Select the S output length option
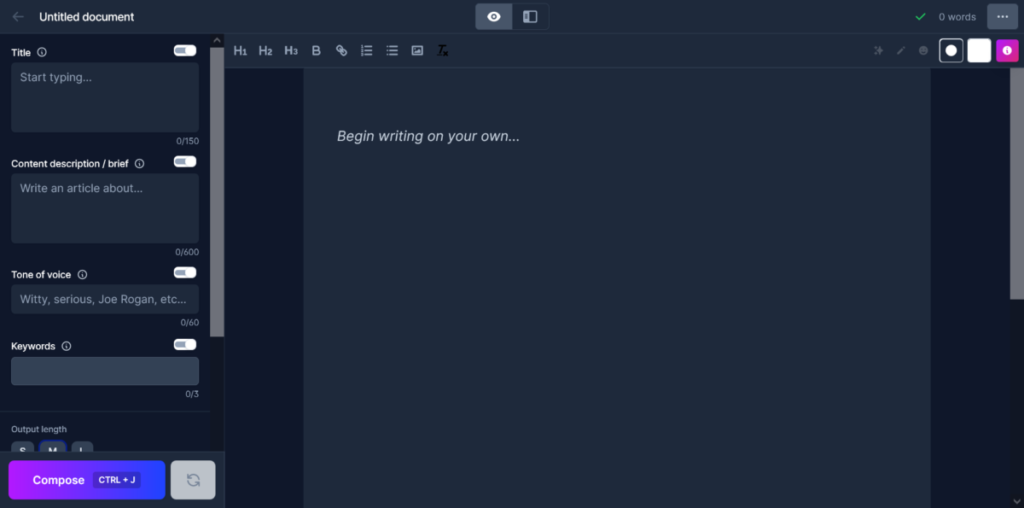The width and height of the screenshot is (1024, 508). 22,448
